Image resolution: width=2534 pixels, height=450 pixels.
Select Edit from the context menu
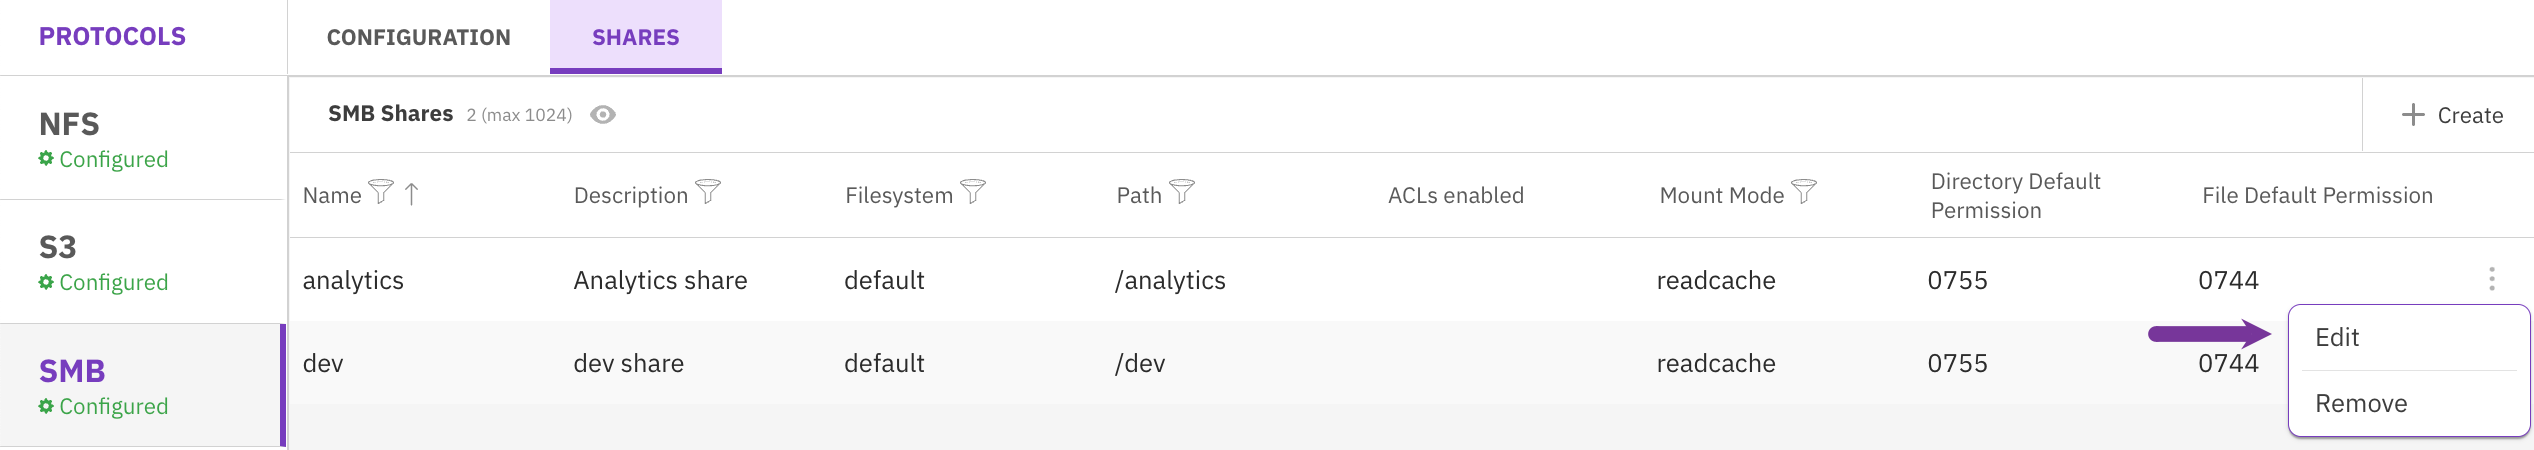click(x=2337, y=338)
